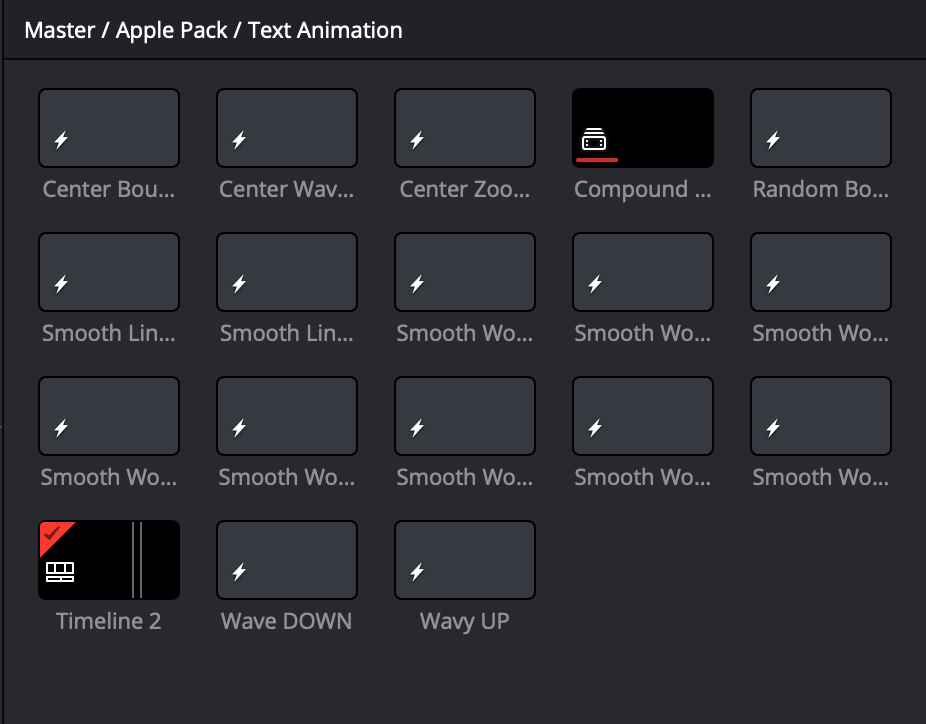Click the lightning bolt icon on Wave DOWN
This screenshot has height=724, width=926.
click(239, 573)
